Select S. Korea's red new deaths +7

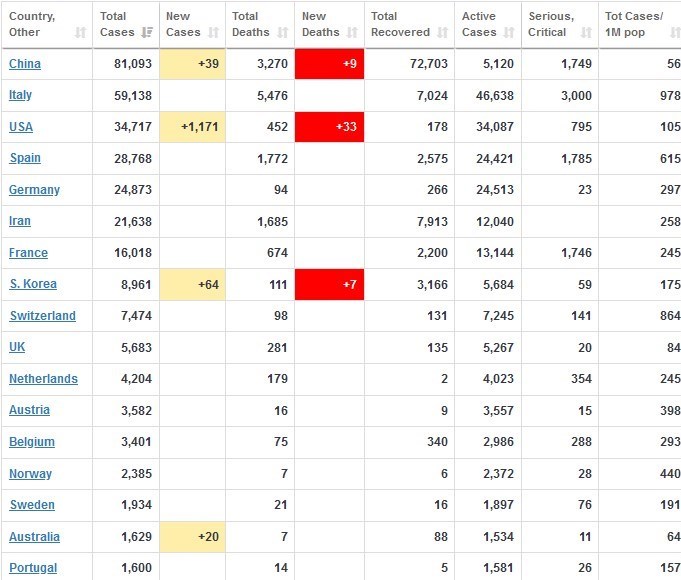[x=329, y=285]
